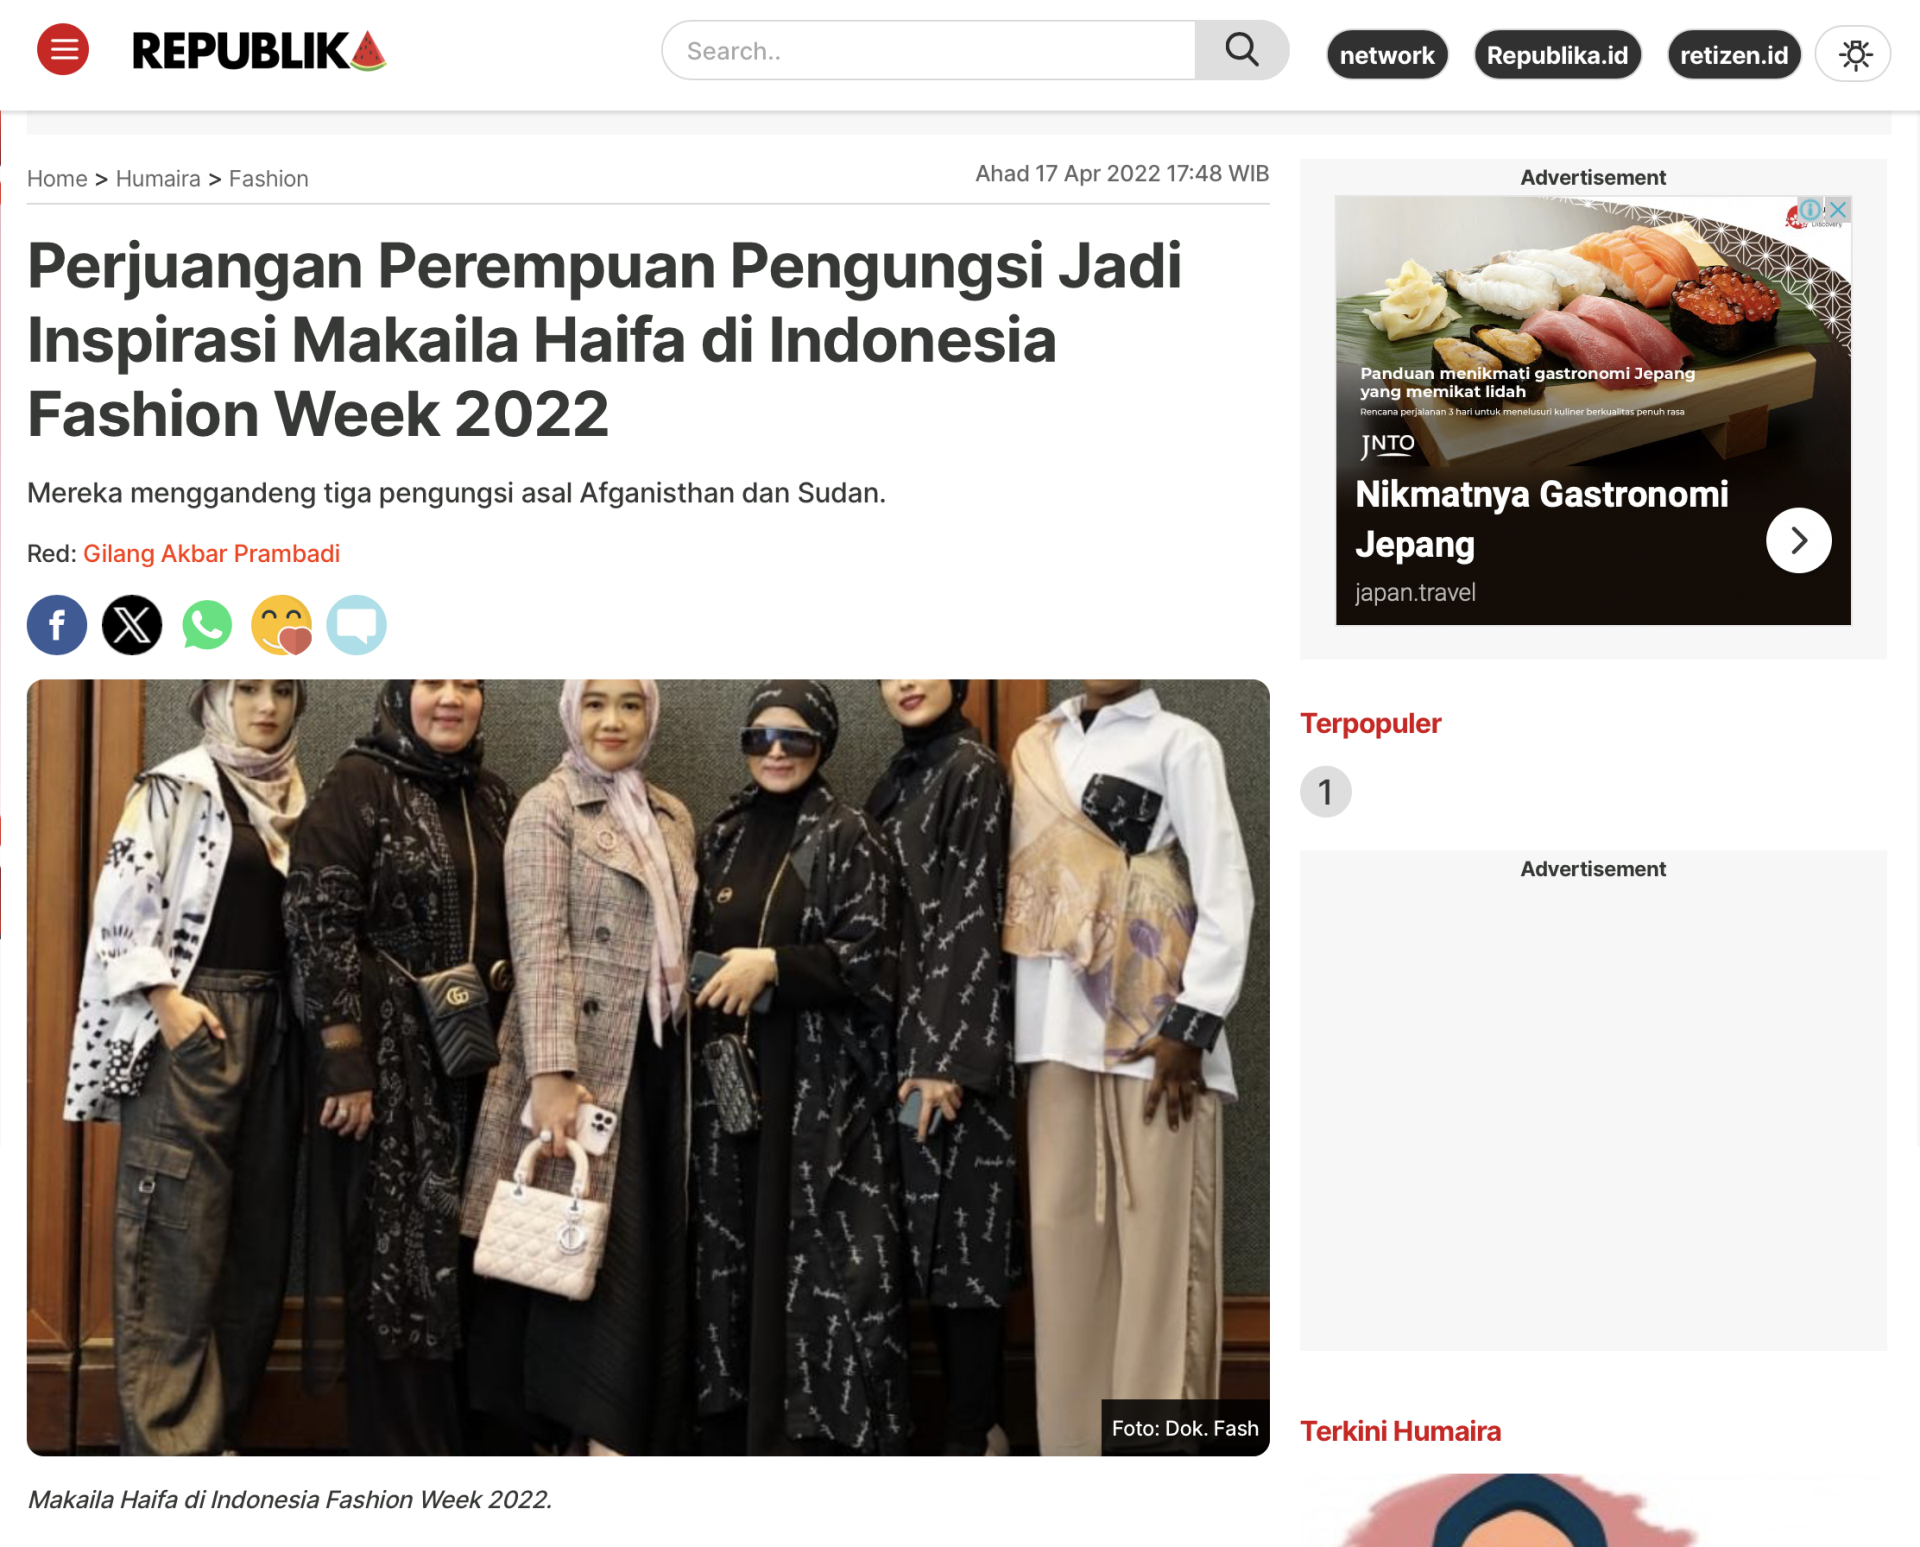Click author Gilang Akbar Prambadi

pyautogui.click(x=211, y=553)
